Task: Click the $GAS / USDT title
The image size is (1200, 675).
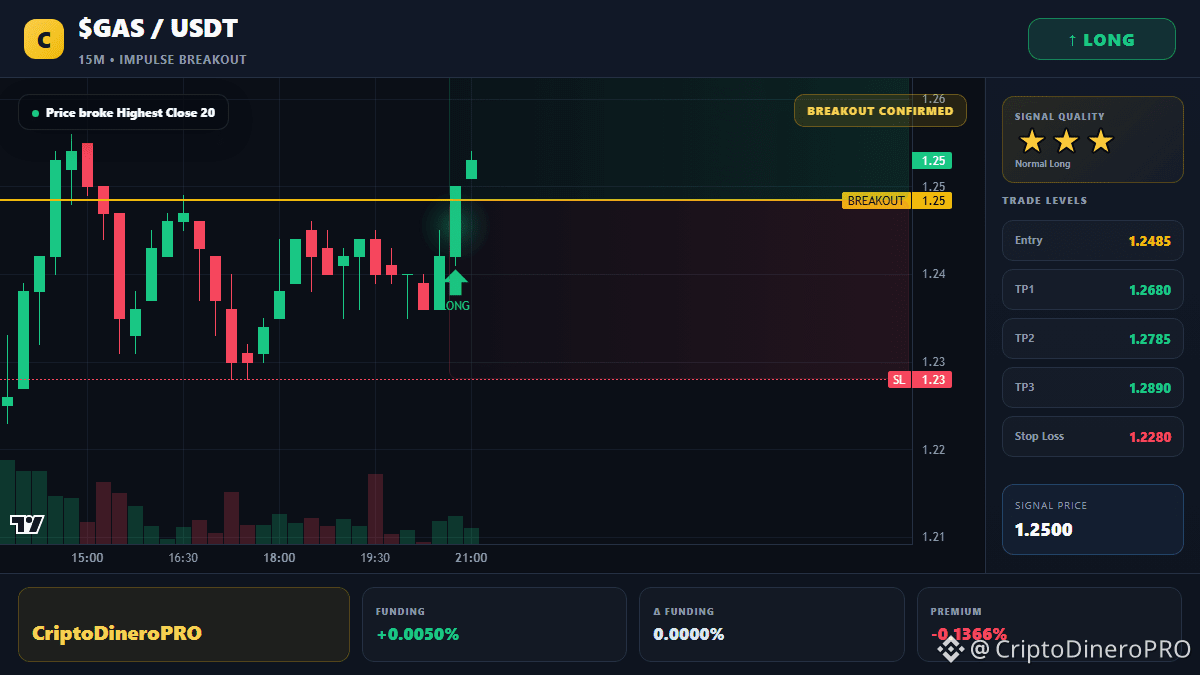Action: (x=158, y=29)
